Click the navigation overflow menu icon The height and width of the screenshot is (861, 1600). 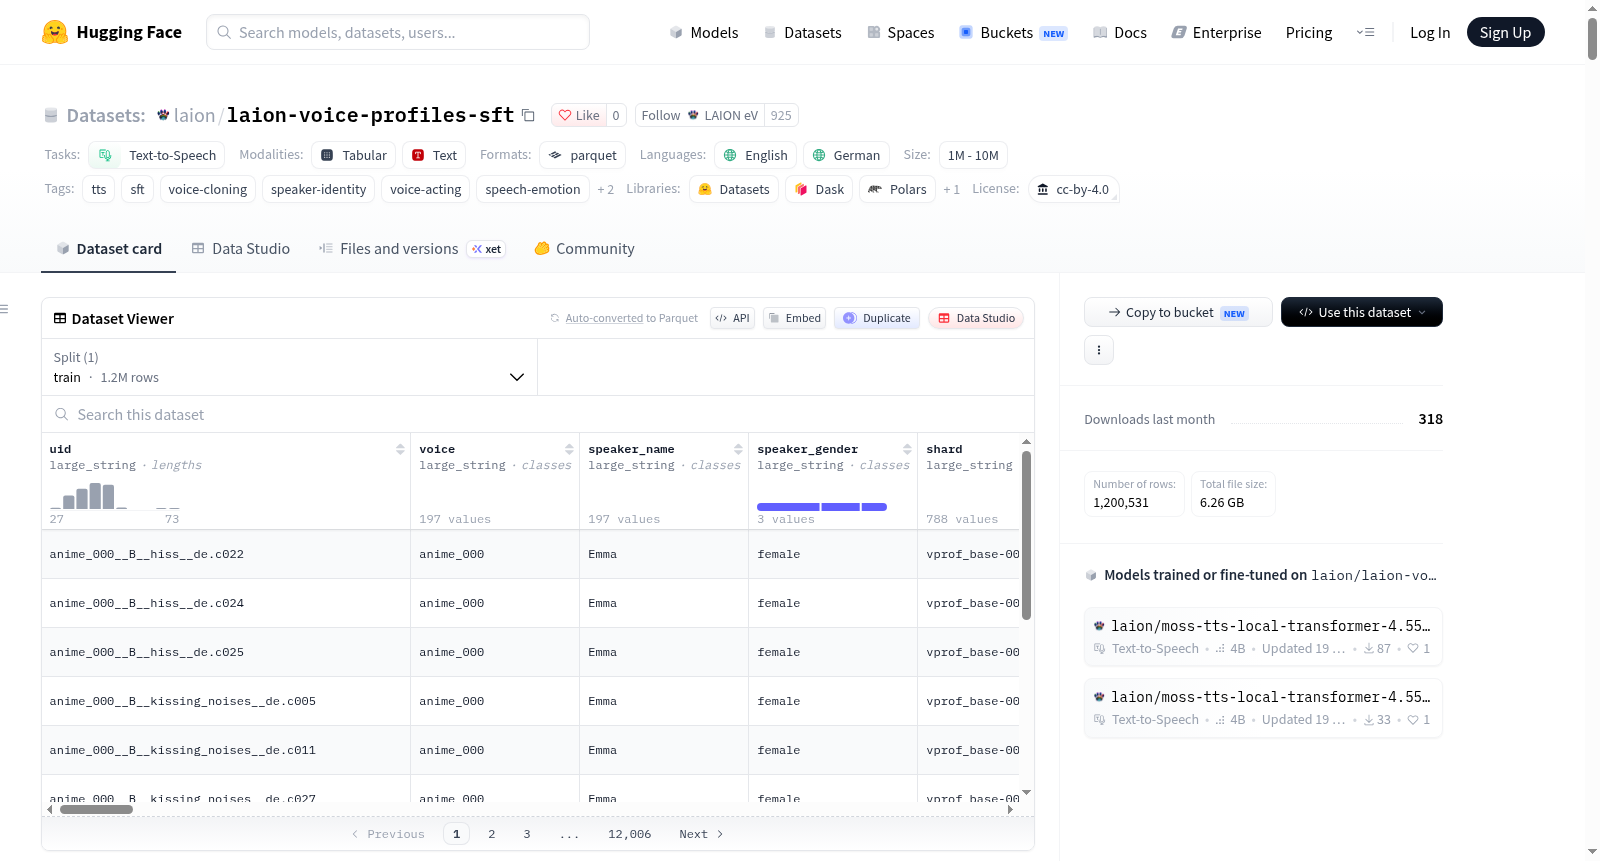coord(1365,32)
